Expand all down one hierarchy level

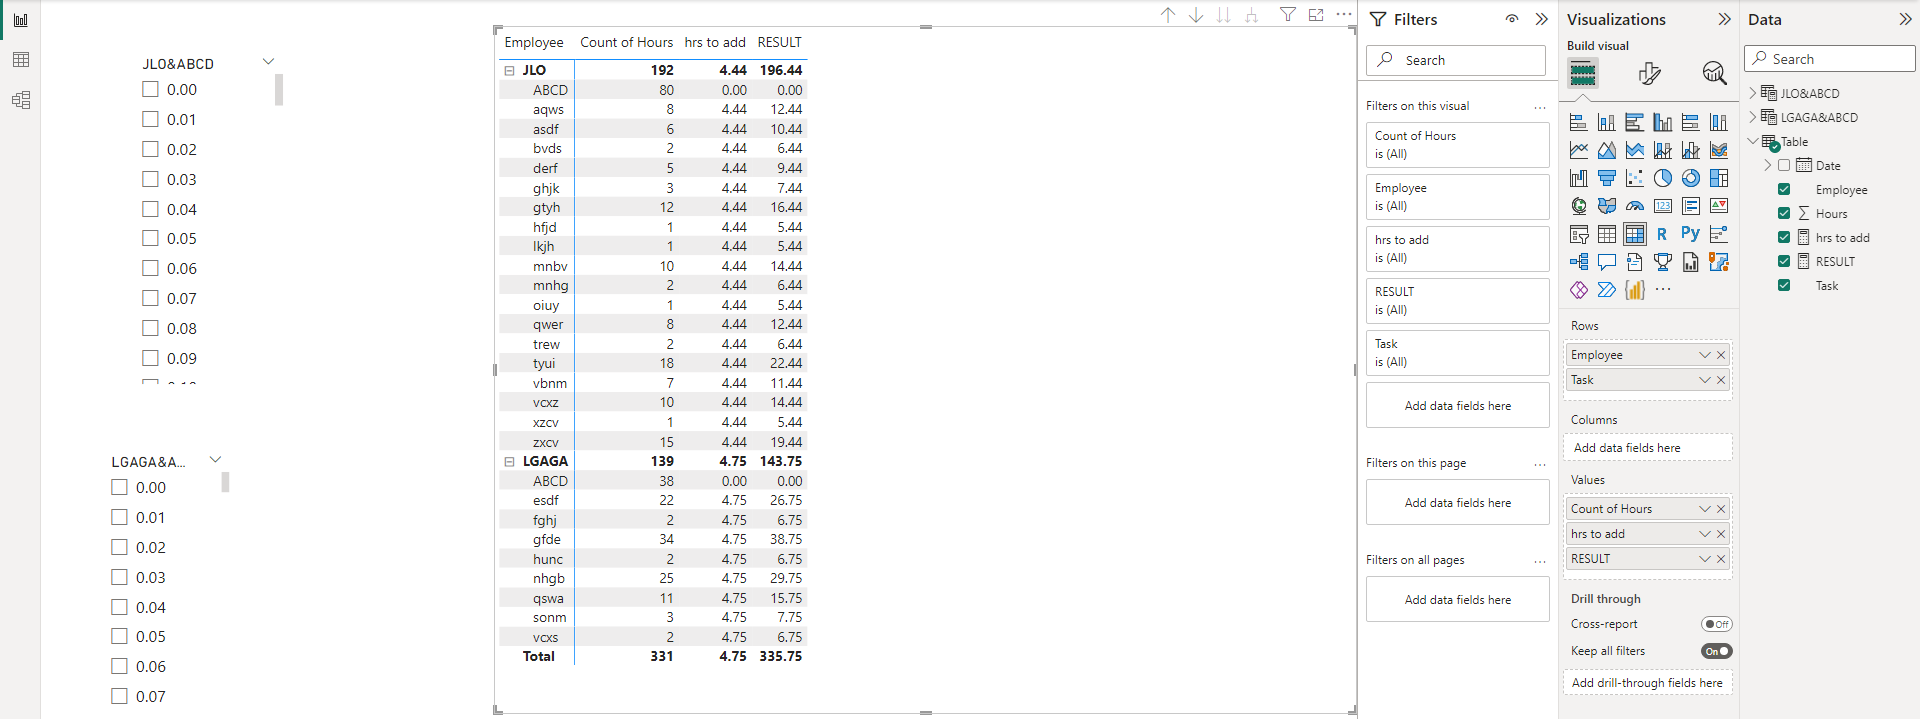tap(1252, 15)
